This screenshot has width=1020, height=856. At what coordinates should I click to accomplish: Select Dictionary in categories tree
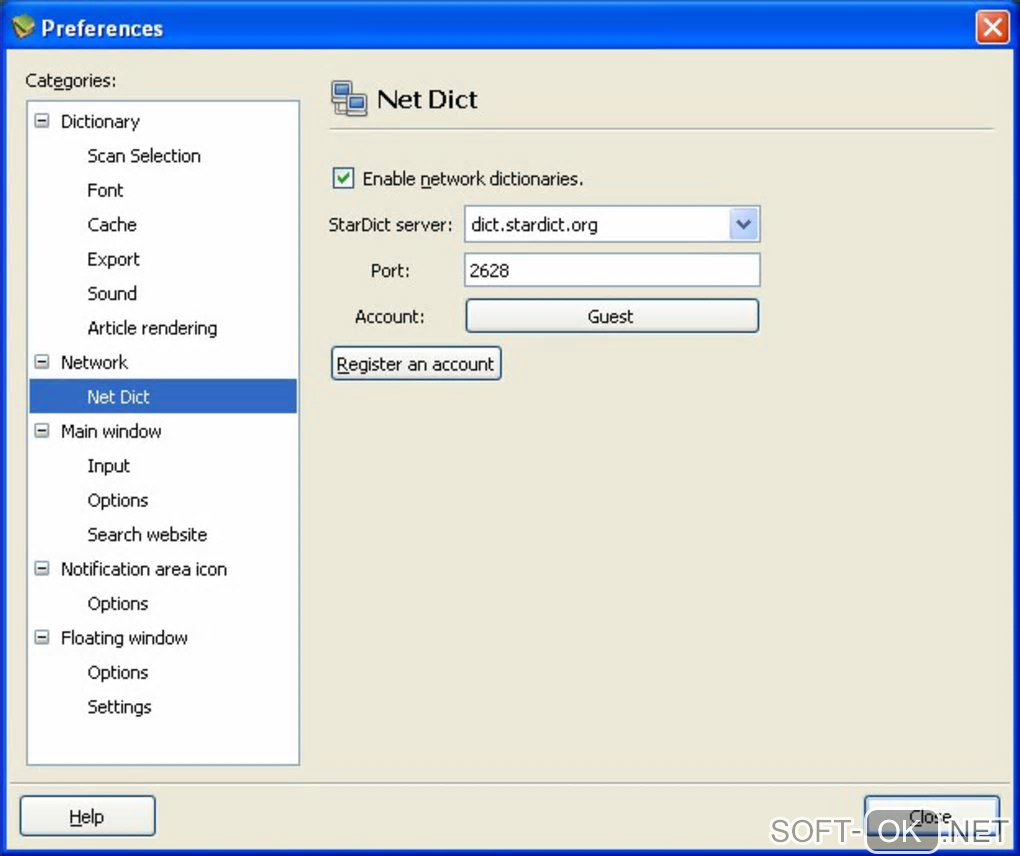pyautogui.click(x=100, y=122)
